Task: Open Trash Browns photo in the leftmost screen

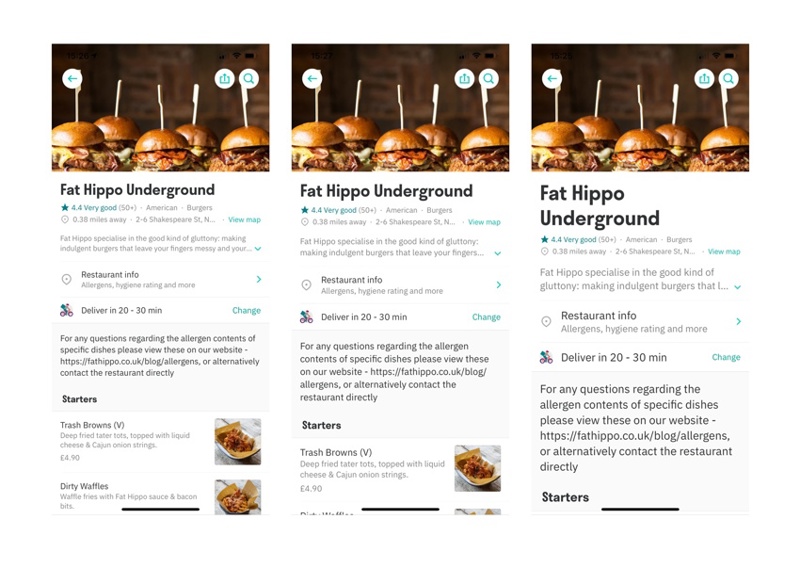Action: point(238,441)
